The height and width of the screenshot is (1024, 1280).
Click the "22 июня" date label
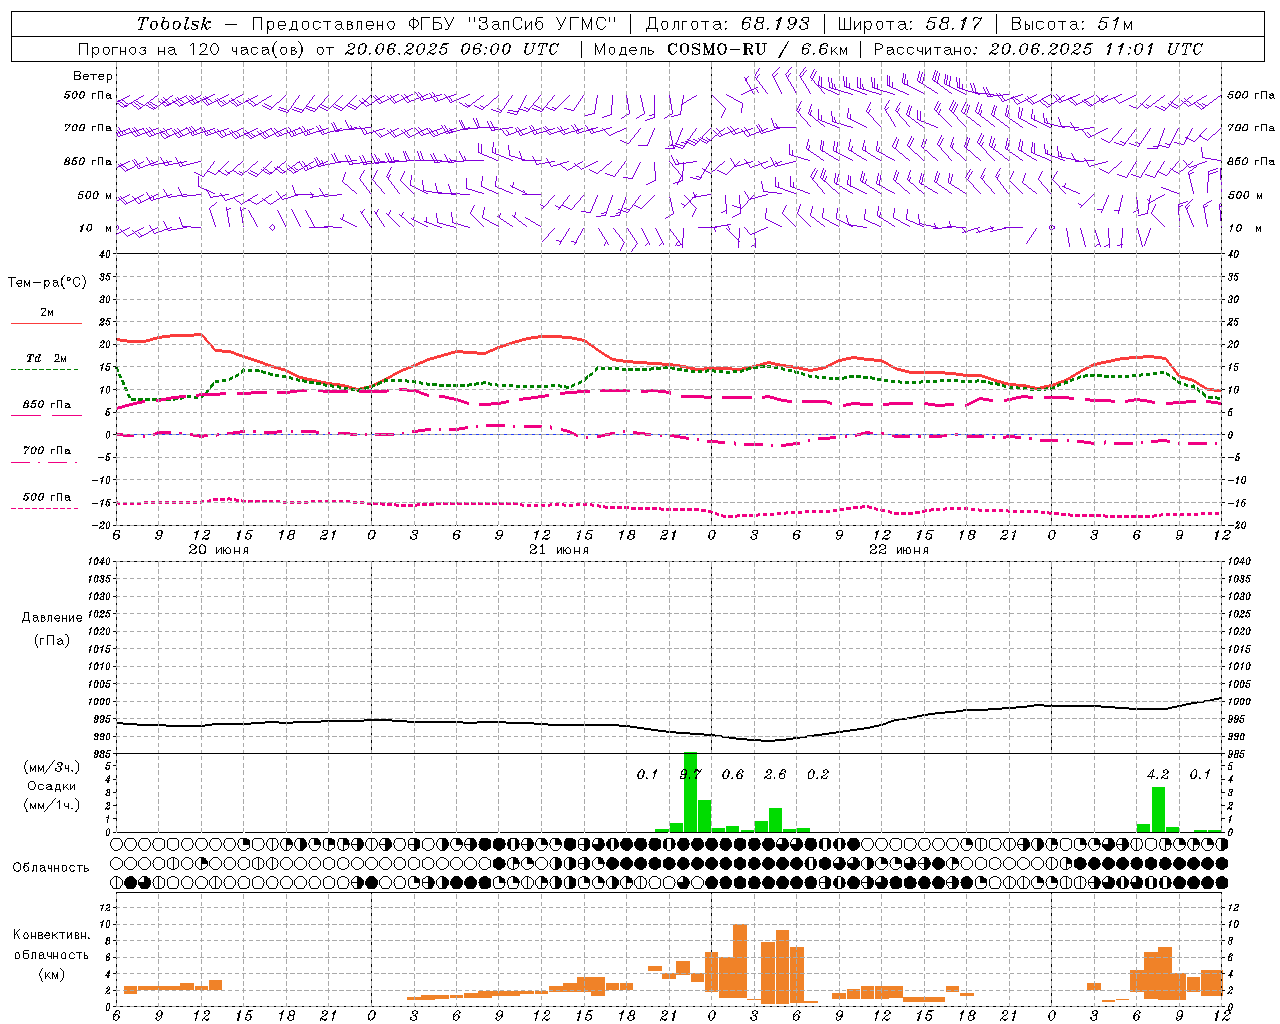(x=899, y=550)
